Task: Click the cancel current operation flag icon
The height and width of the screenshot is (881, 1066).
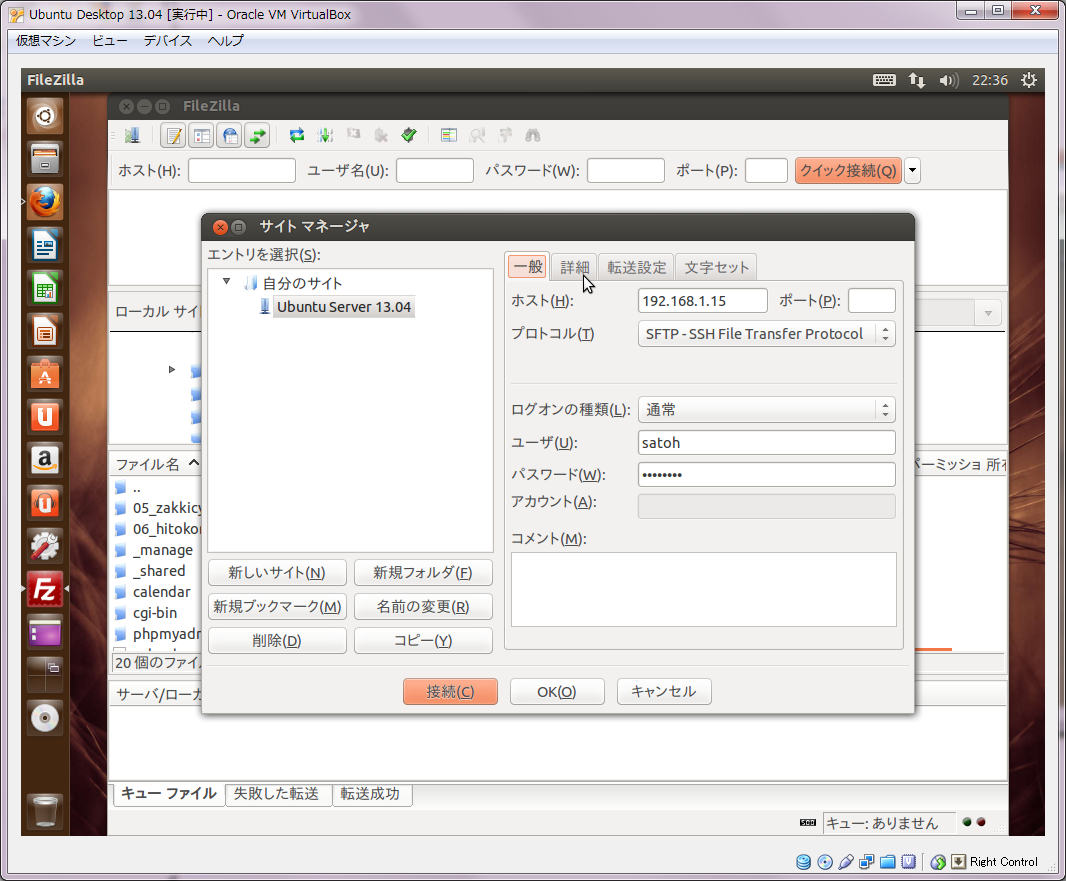Action: click(354, 135)
